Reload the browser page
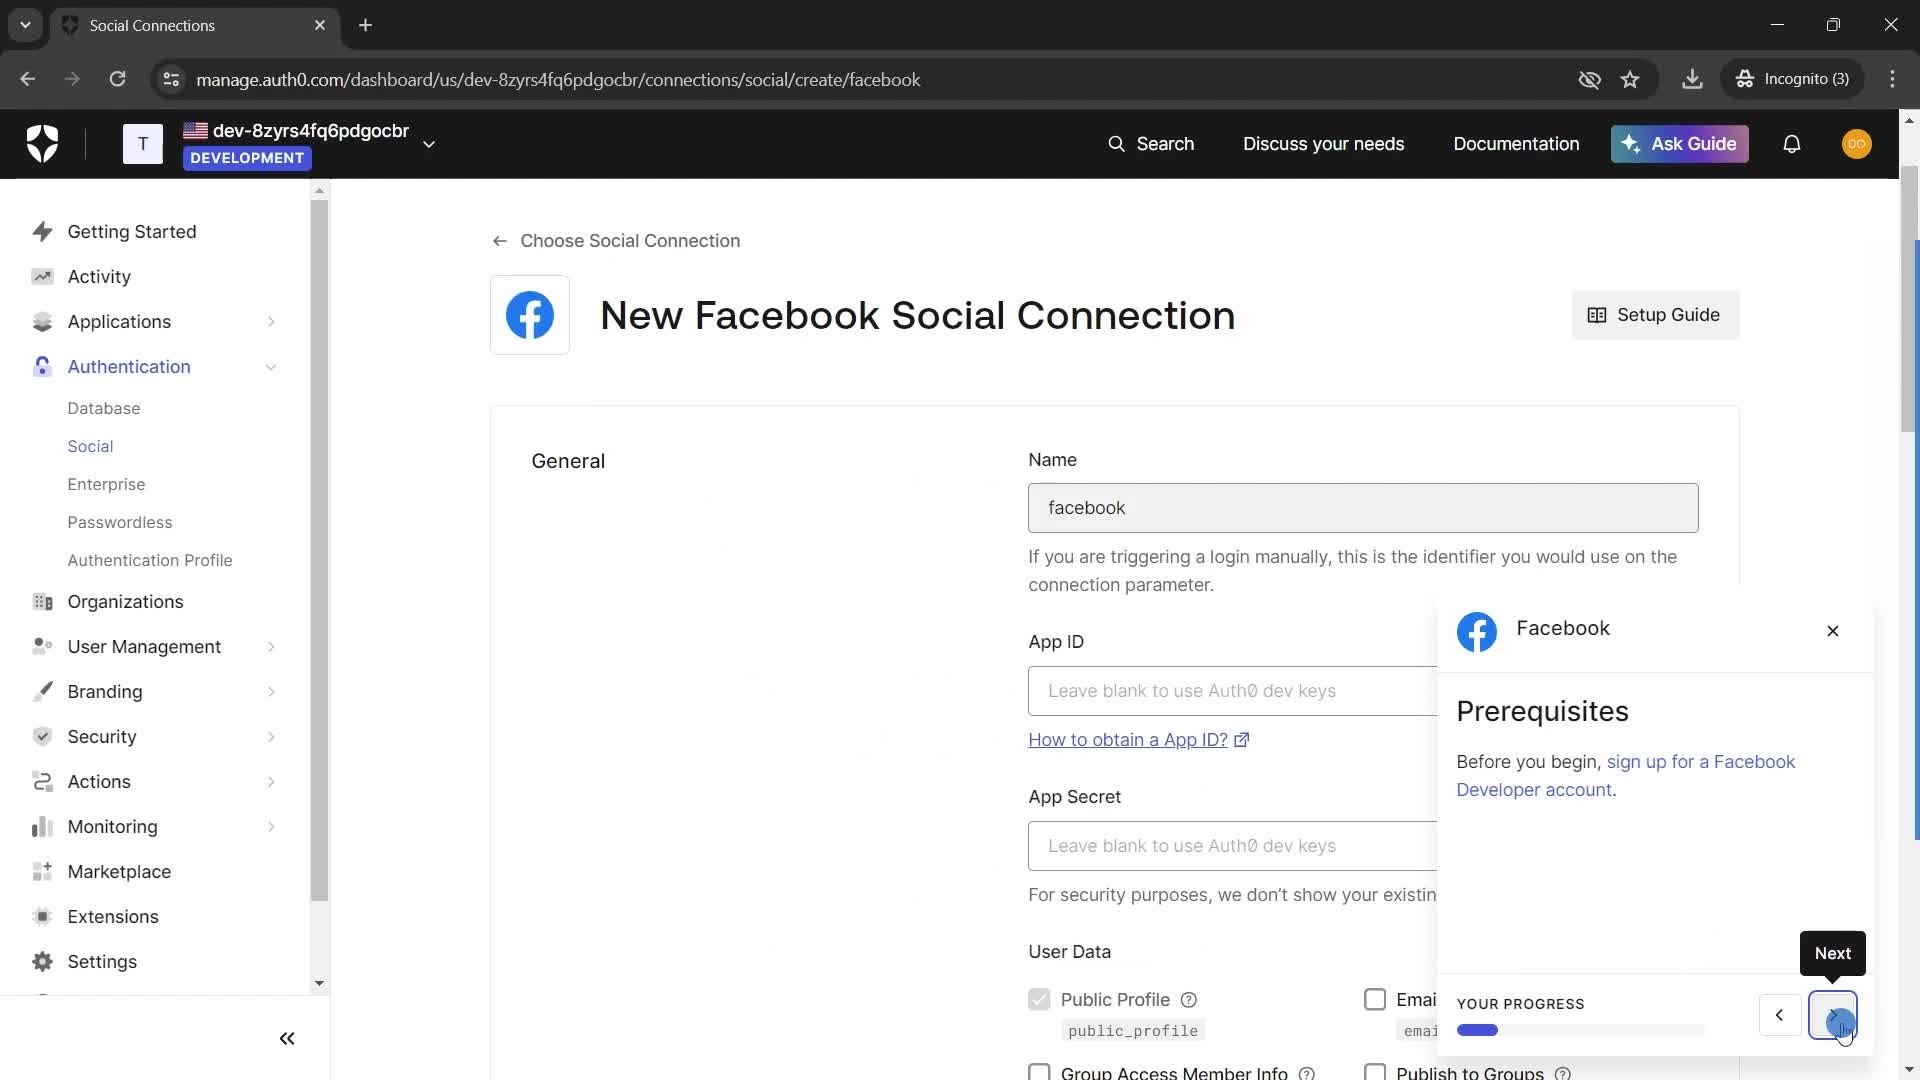Image resolution: width=1920 pixels, height=1080 pixels. [x=117, y=79]
